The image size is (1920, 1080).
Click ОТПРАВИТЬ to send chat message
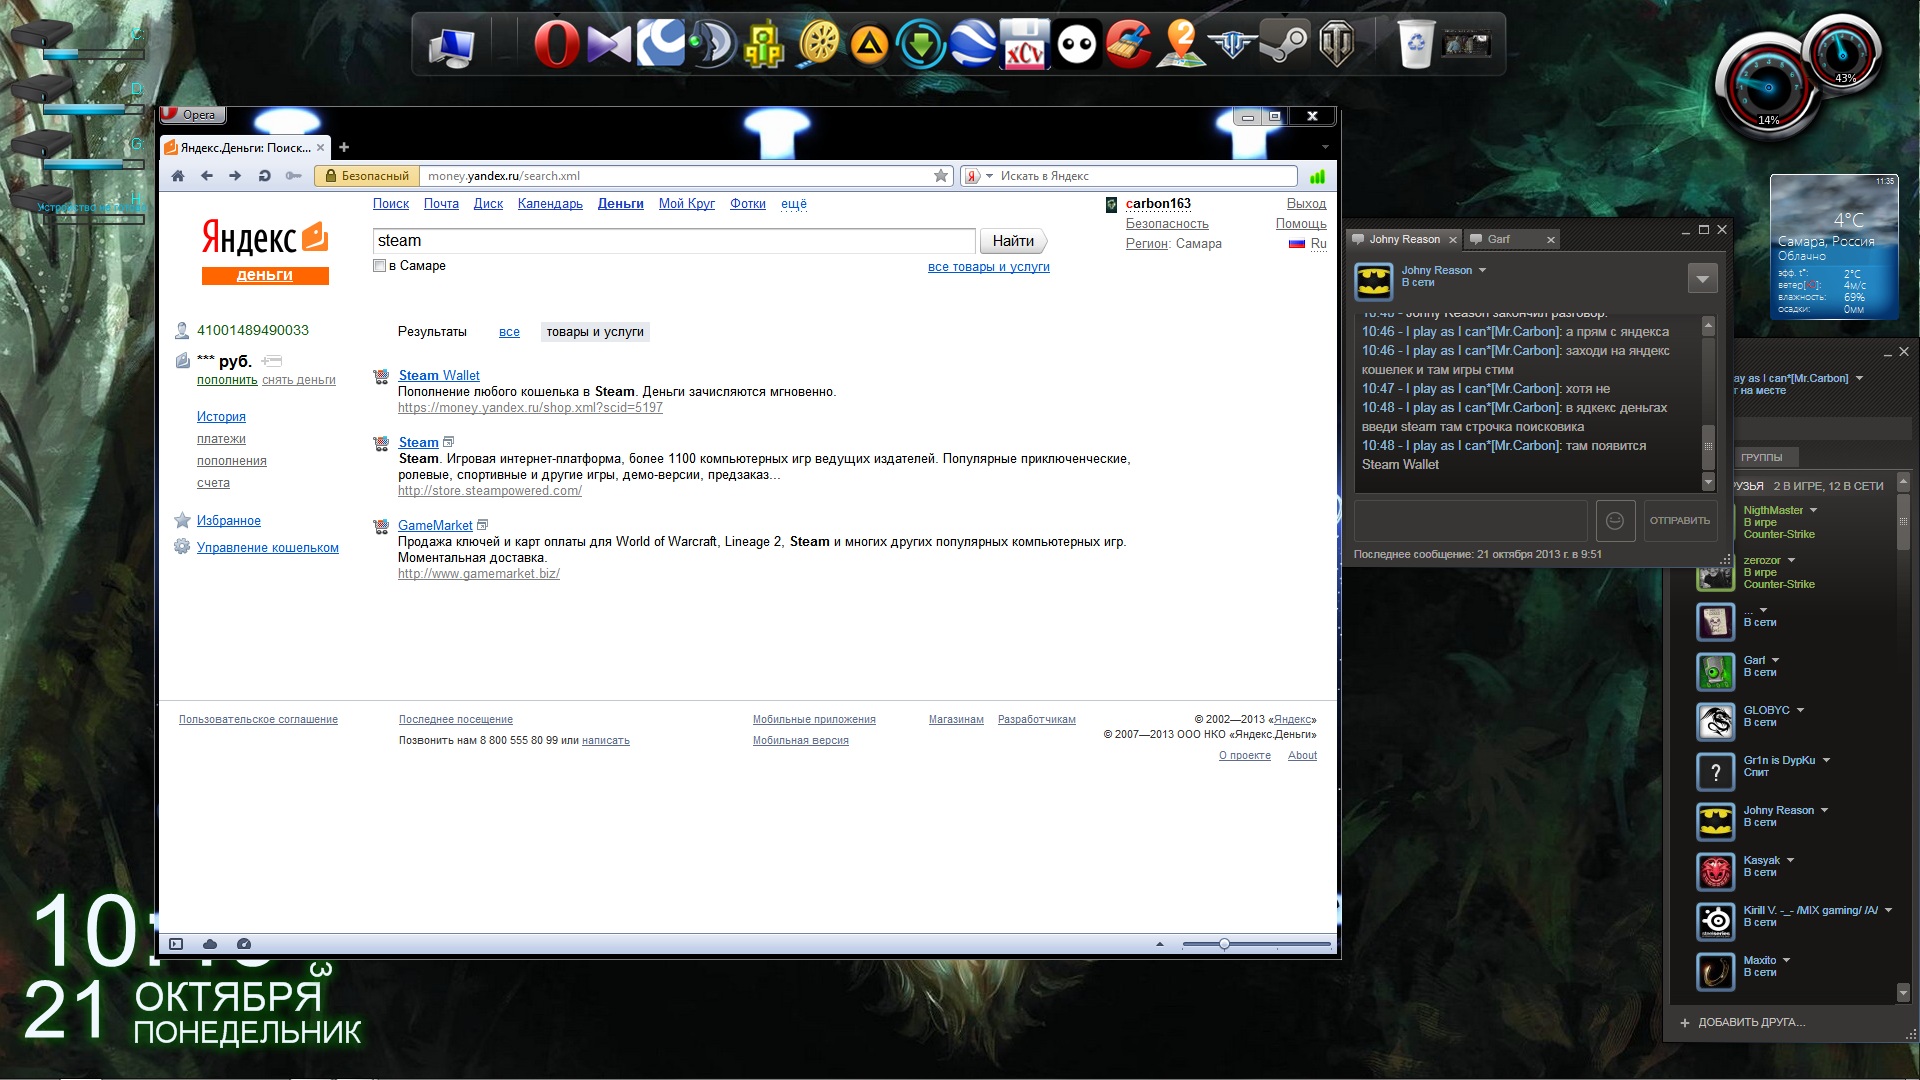click(x=1679, y=520)
